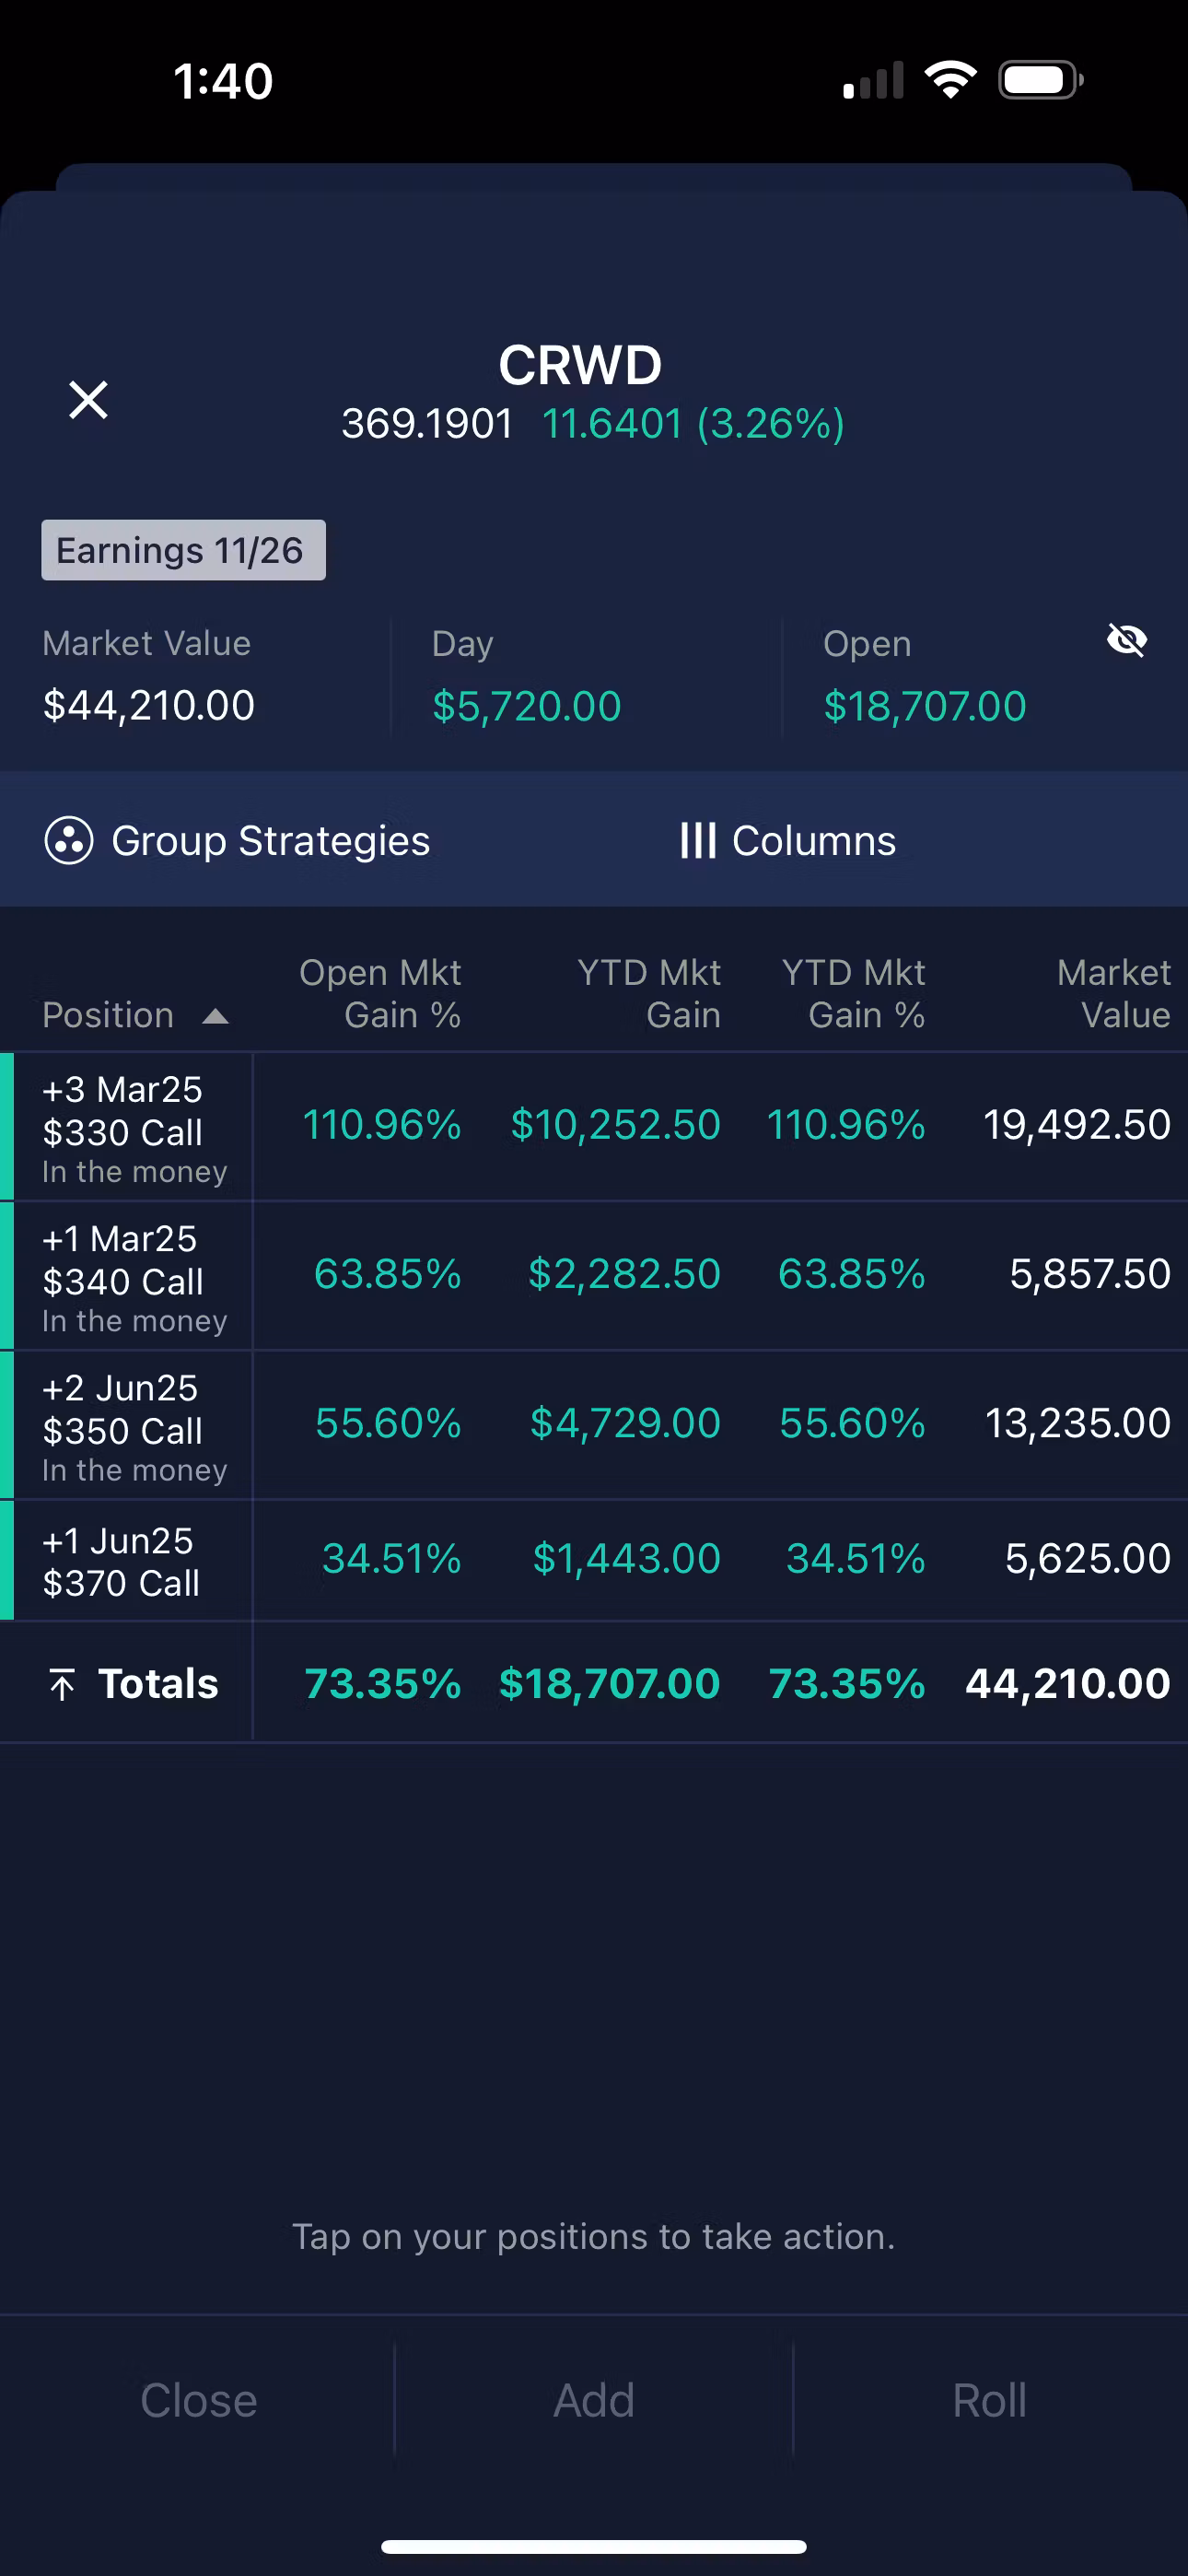This screenshot has height=2576, width=1188.
Task: Tap the 13,235.00 market value cell
Action: 1078,1423
